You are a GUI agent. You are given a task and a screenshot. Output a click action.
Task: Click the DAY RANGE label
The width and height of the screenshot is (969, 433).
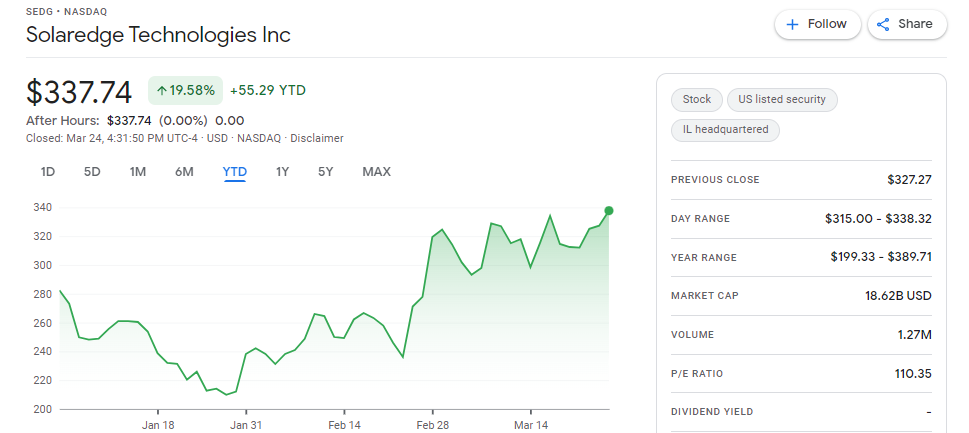[700, 219]
